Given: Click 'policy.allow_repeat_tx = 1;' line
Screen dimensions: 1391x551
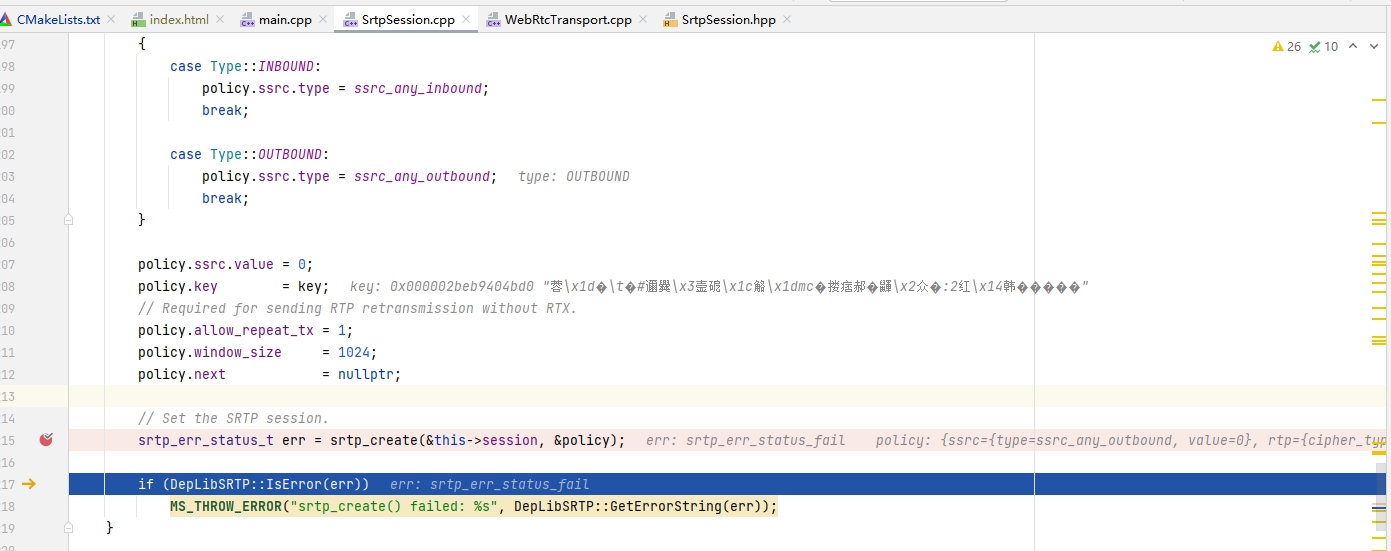Looking at the screenshot, I should click(245, 330).
